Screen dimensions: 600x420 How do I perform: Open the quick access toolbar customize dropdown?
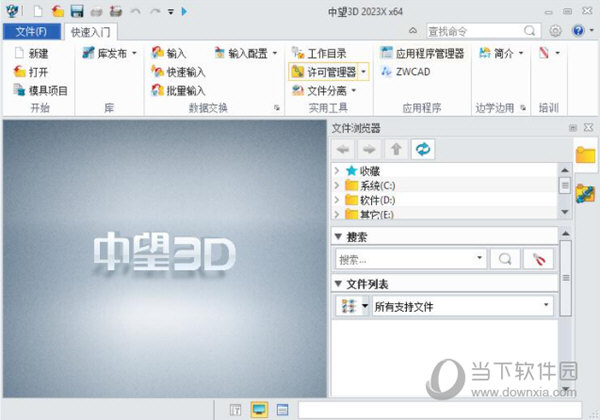(x=171, y=12)
